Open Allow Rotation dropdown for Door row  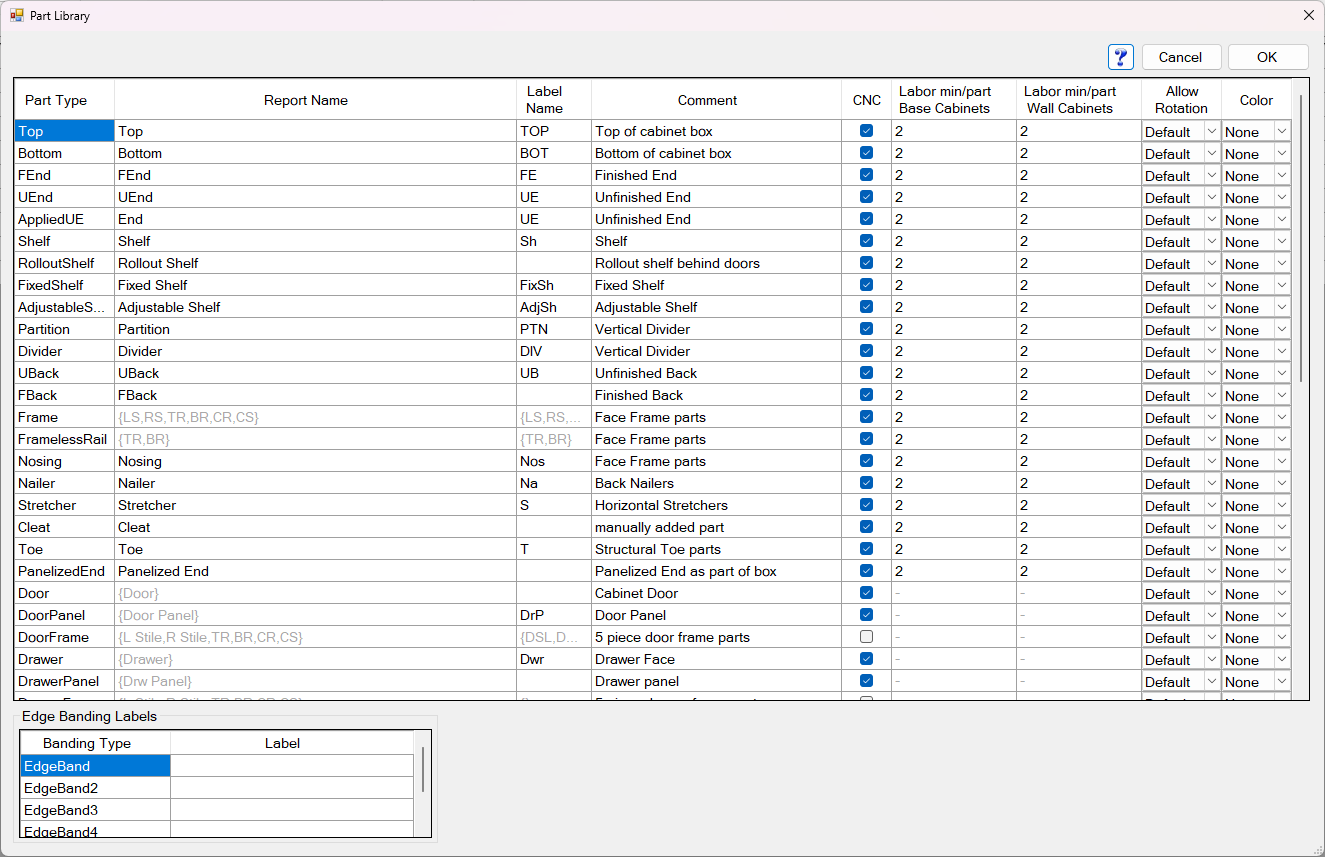coord(1211,594)
